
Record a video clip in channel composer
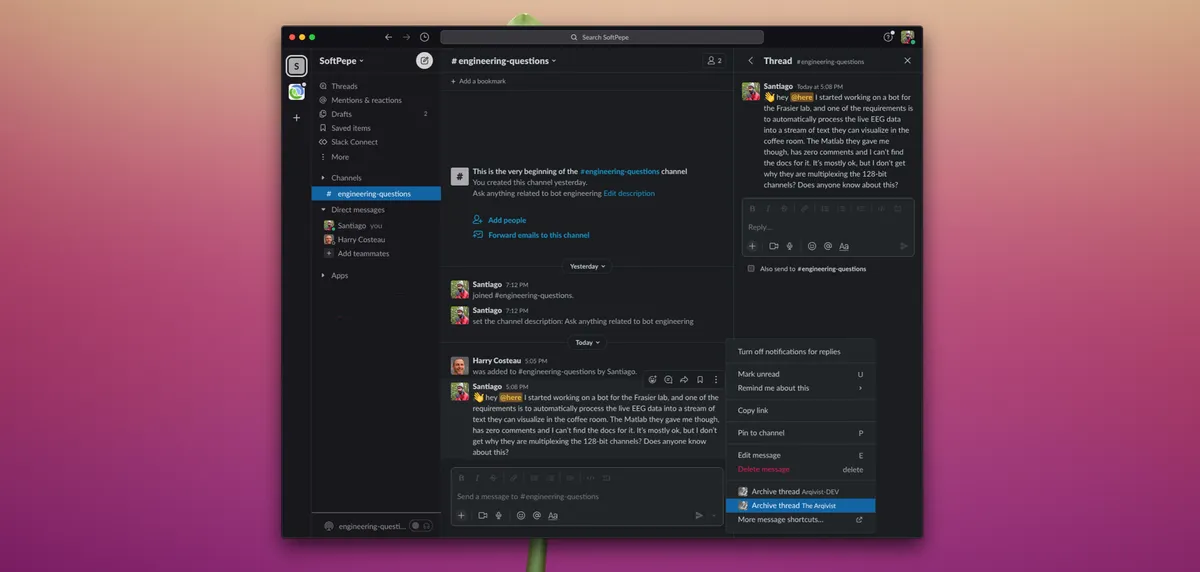coord(482,515)
